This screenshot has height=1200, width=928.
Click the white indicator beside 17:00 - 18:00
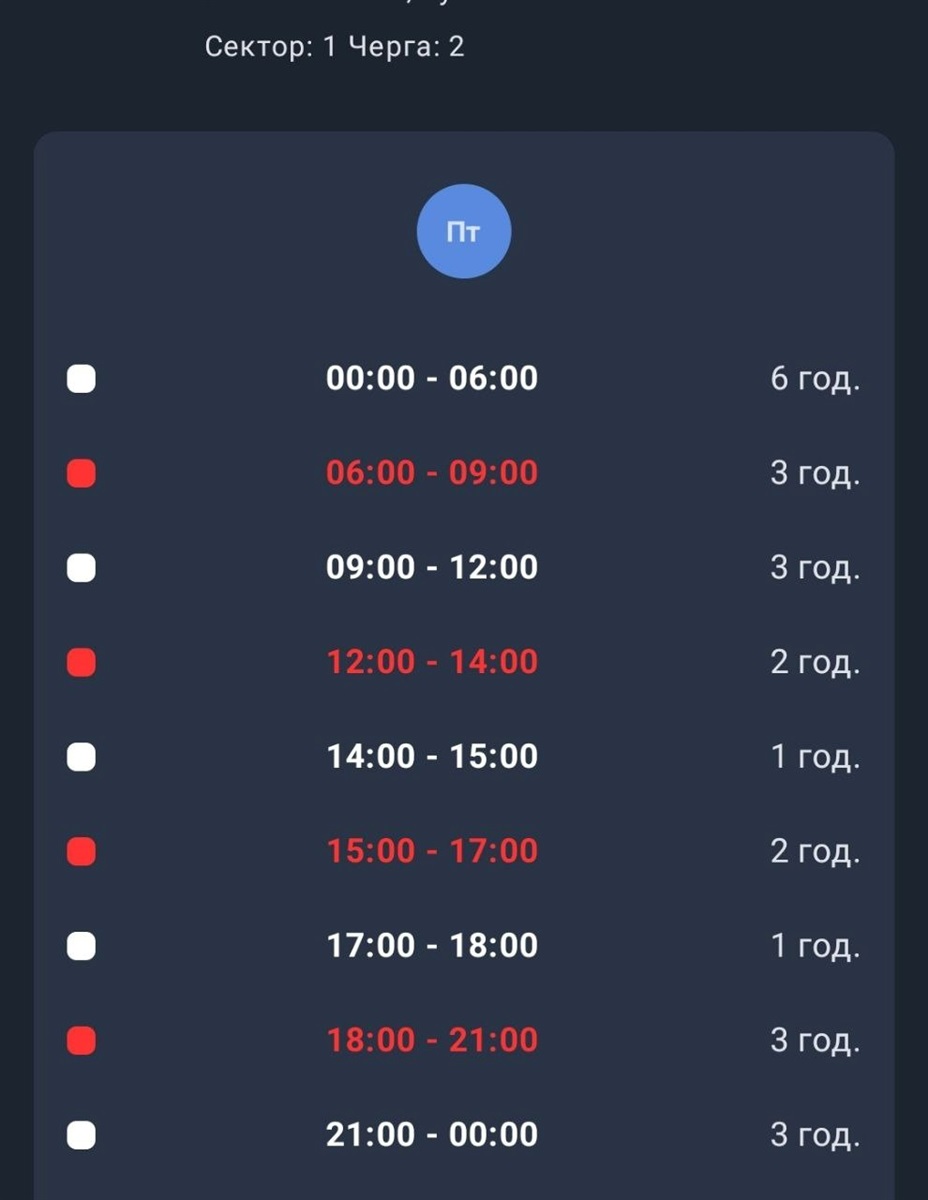pos(81,946)
